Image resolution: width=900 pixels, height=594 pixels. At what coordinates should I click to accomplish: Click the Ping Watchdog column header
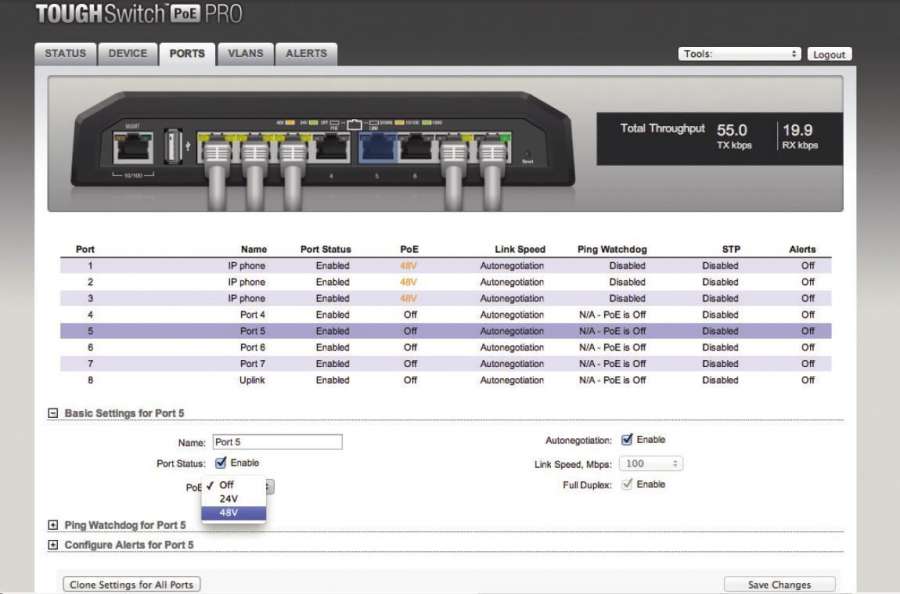tap(612, 249)
